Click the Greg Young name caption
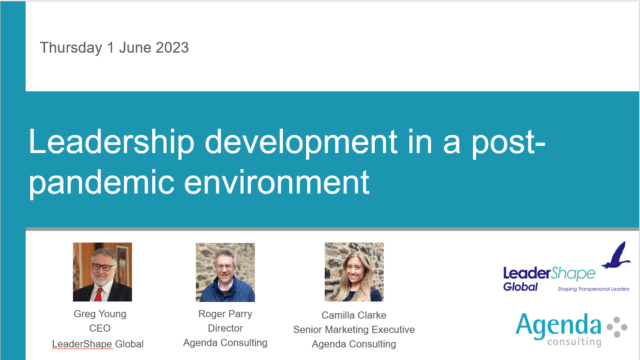The height and width of the screenshot is (360, 640). (x=100, y=314)
